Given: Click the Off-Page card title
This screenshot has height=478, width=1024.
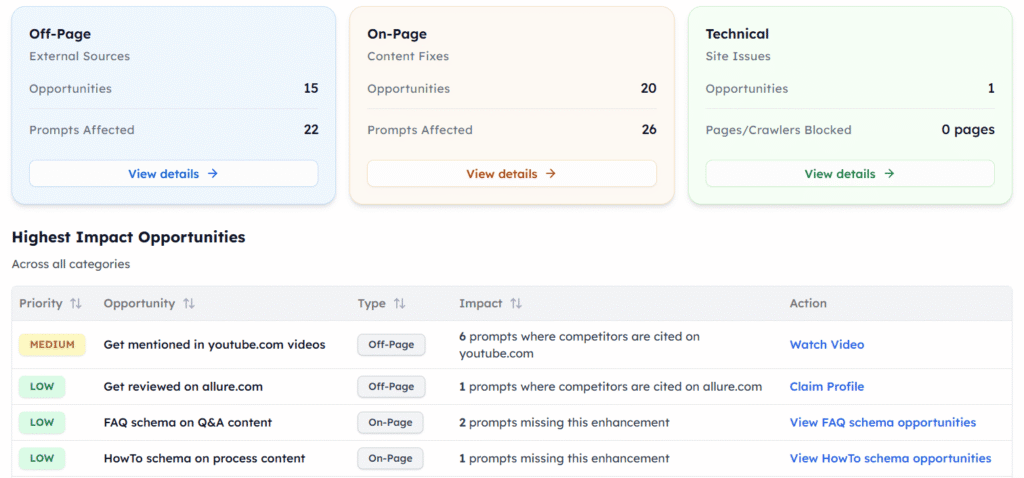Looking at the screenshot, I should coord(60,34).
